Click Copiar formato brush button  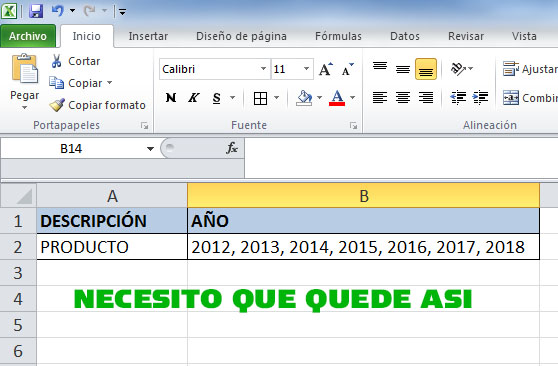click(x=98, y=105)
